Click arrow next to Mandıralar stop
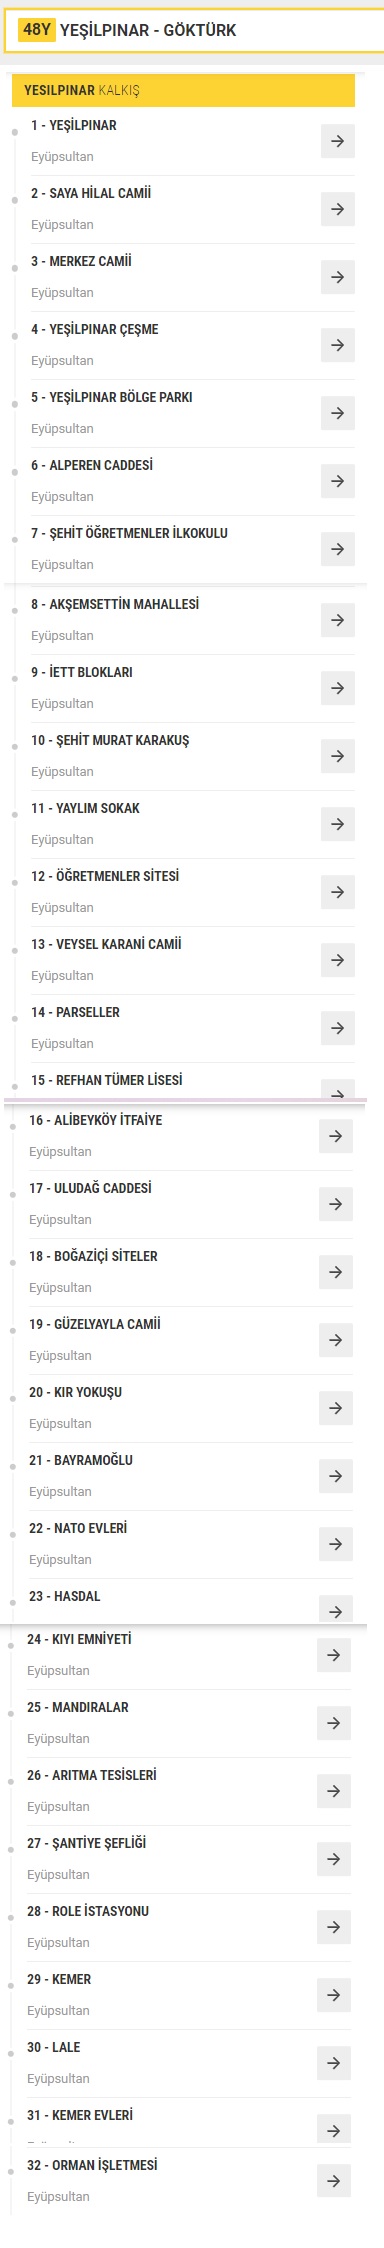The image size is (384, 2248). 334,1723
